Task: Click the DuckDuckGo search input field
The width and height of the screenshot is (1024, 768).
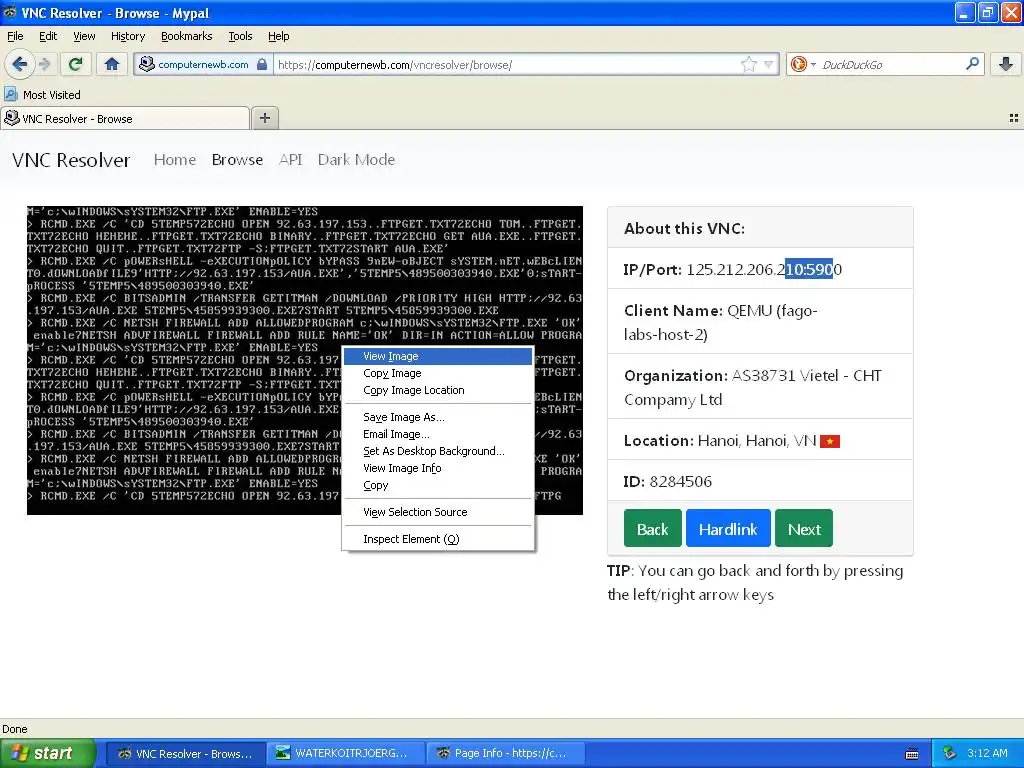Action: point(890,65)
